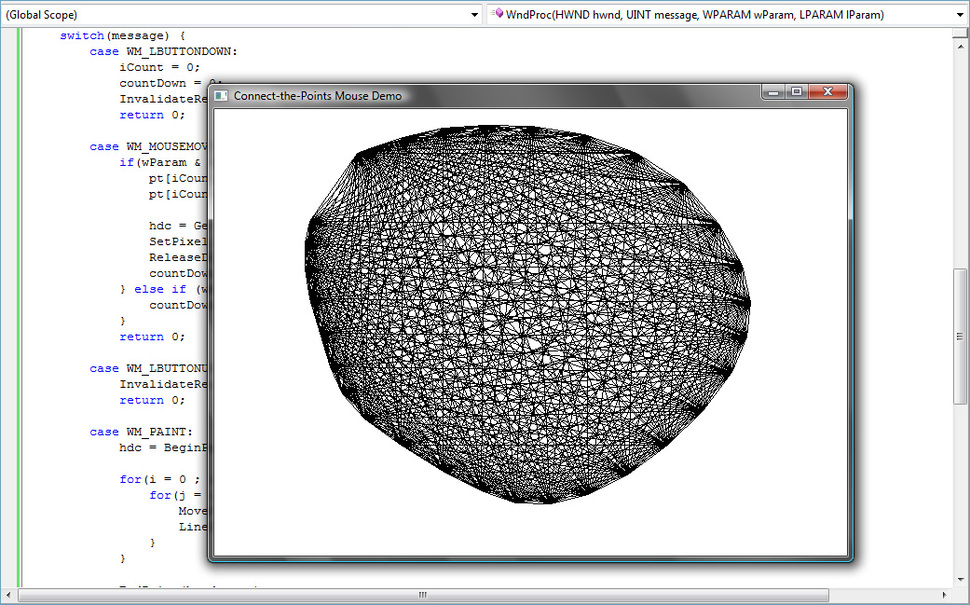Image resolution: width=970 pixels, height=605 pixels.
Task: Click the 'case WM_LBUTTONDOWN:' code line
Action: 163,51
